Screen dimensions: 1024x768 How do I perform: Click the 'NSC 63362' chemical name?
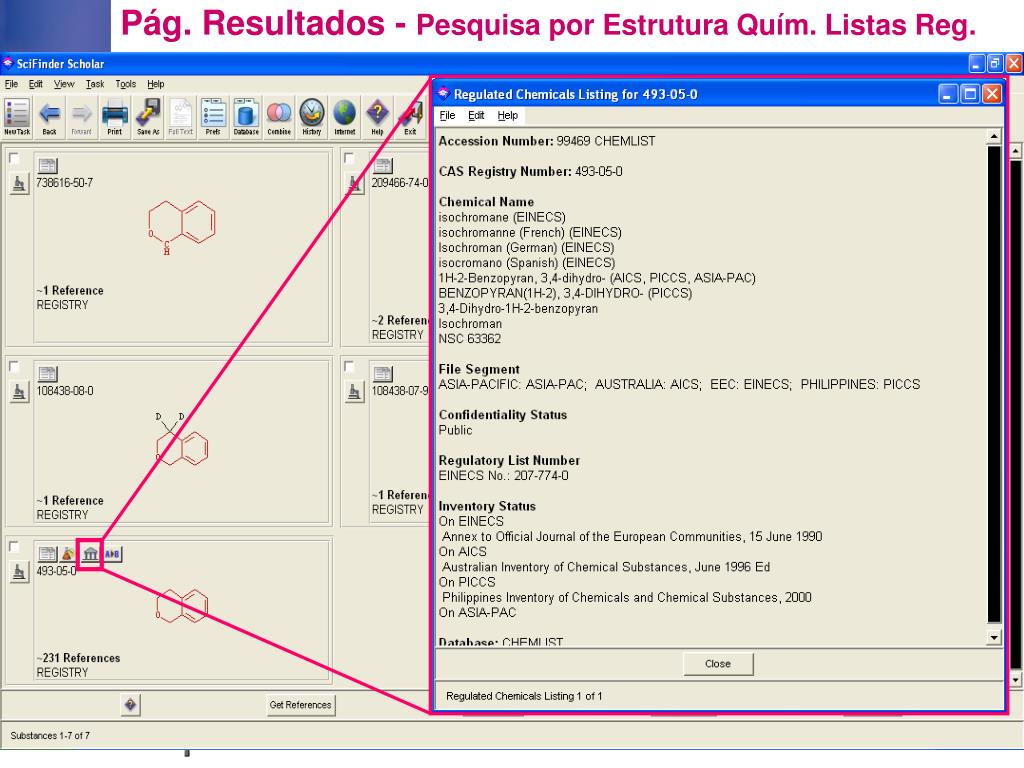470,338
